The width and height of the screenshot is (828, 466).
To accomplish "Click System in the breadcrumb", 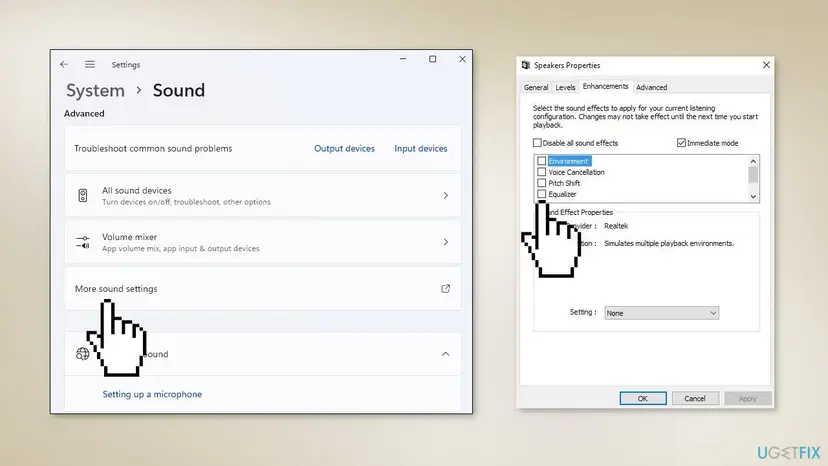I will click(96, 90).
